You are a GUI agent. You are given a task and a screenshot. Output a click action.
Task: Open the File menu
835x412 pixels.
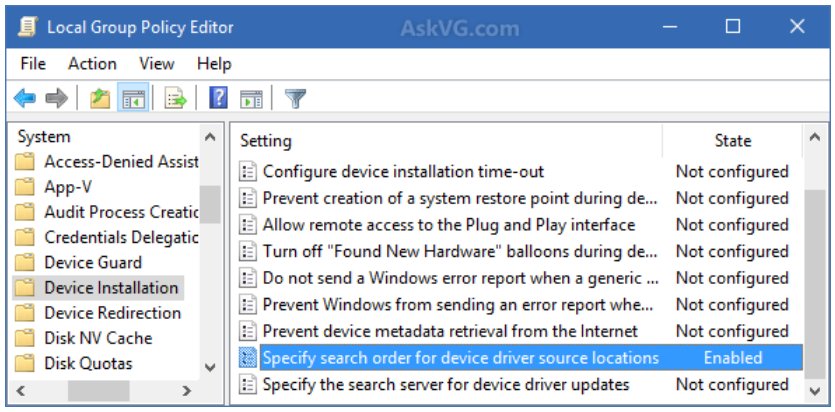(33, 63)
